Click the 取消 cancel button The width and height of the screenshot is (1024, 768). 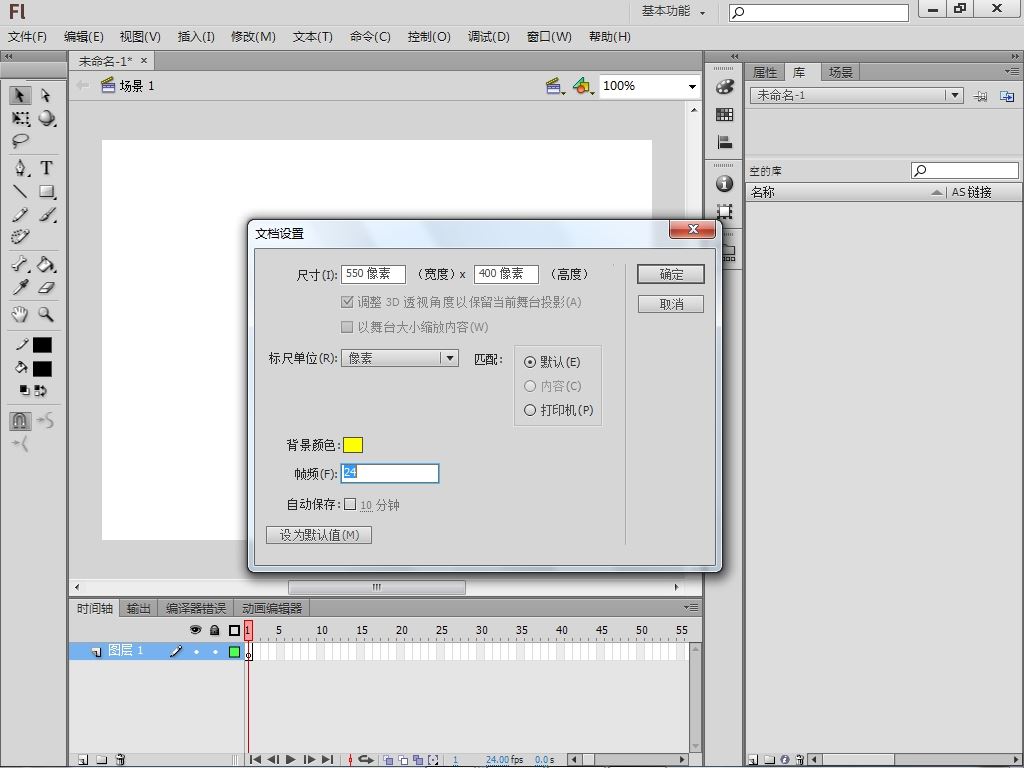click(x=671, y=304)
